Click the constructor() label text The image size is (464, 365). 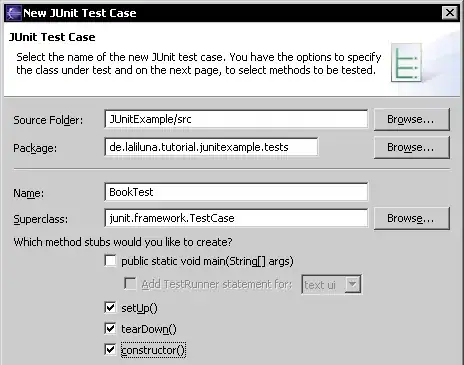click(x=153, y=350)
